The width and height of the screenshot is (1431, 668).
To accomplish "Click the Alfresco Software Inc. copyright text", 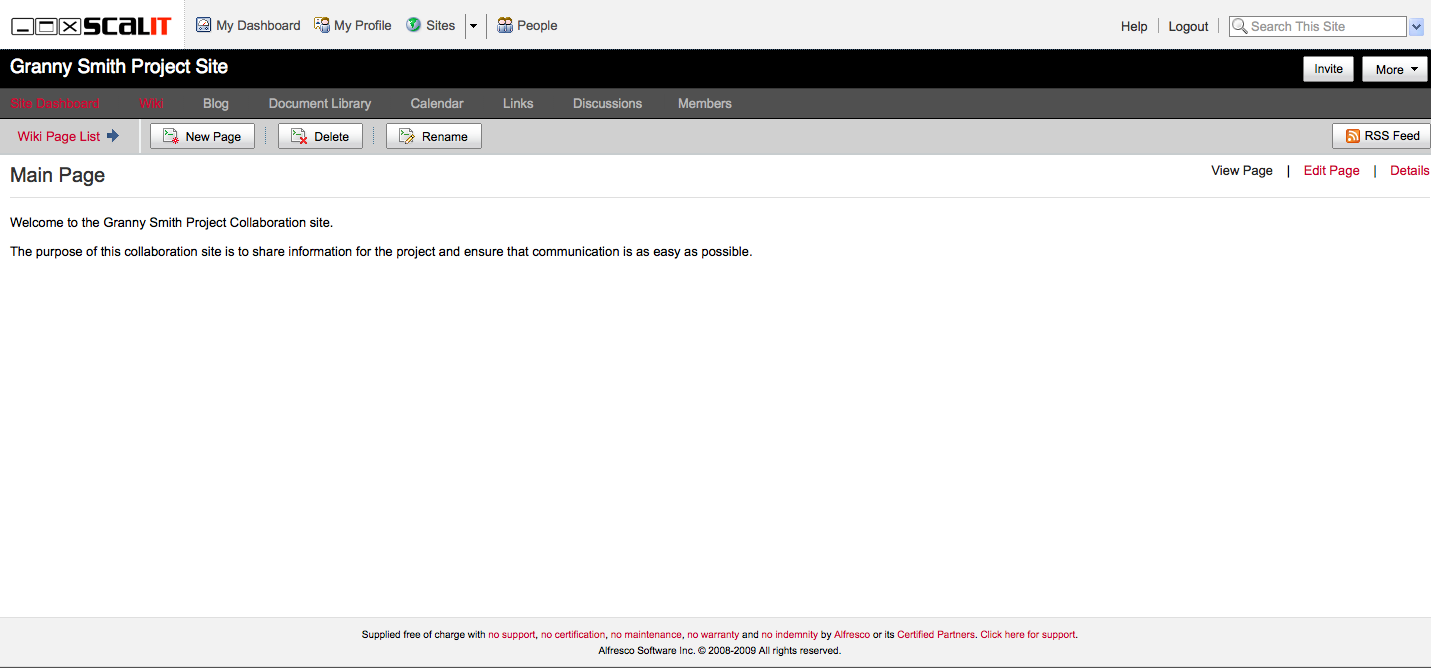I will tap(719, 650).
